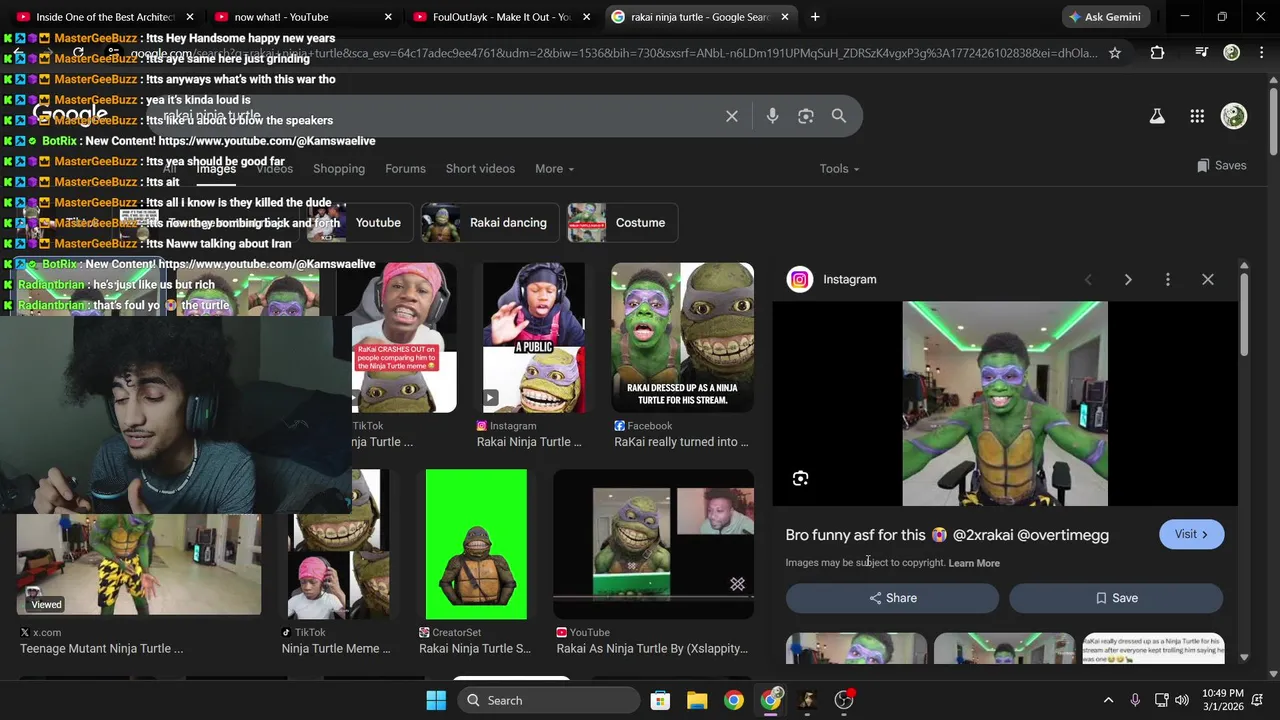This screenshot has height=720, width=1280.
Task: Open the taskbar clock showing 10:49 PM
Action: point(1223,700)
